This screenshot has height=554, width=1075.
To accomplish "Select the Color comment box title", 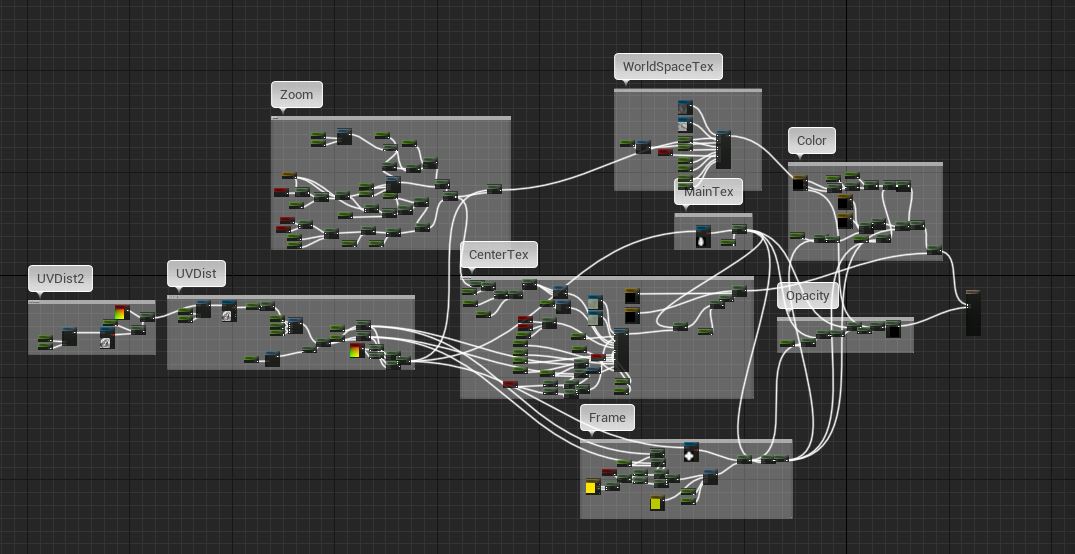I will tap(811, 141).
